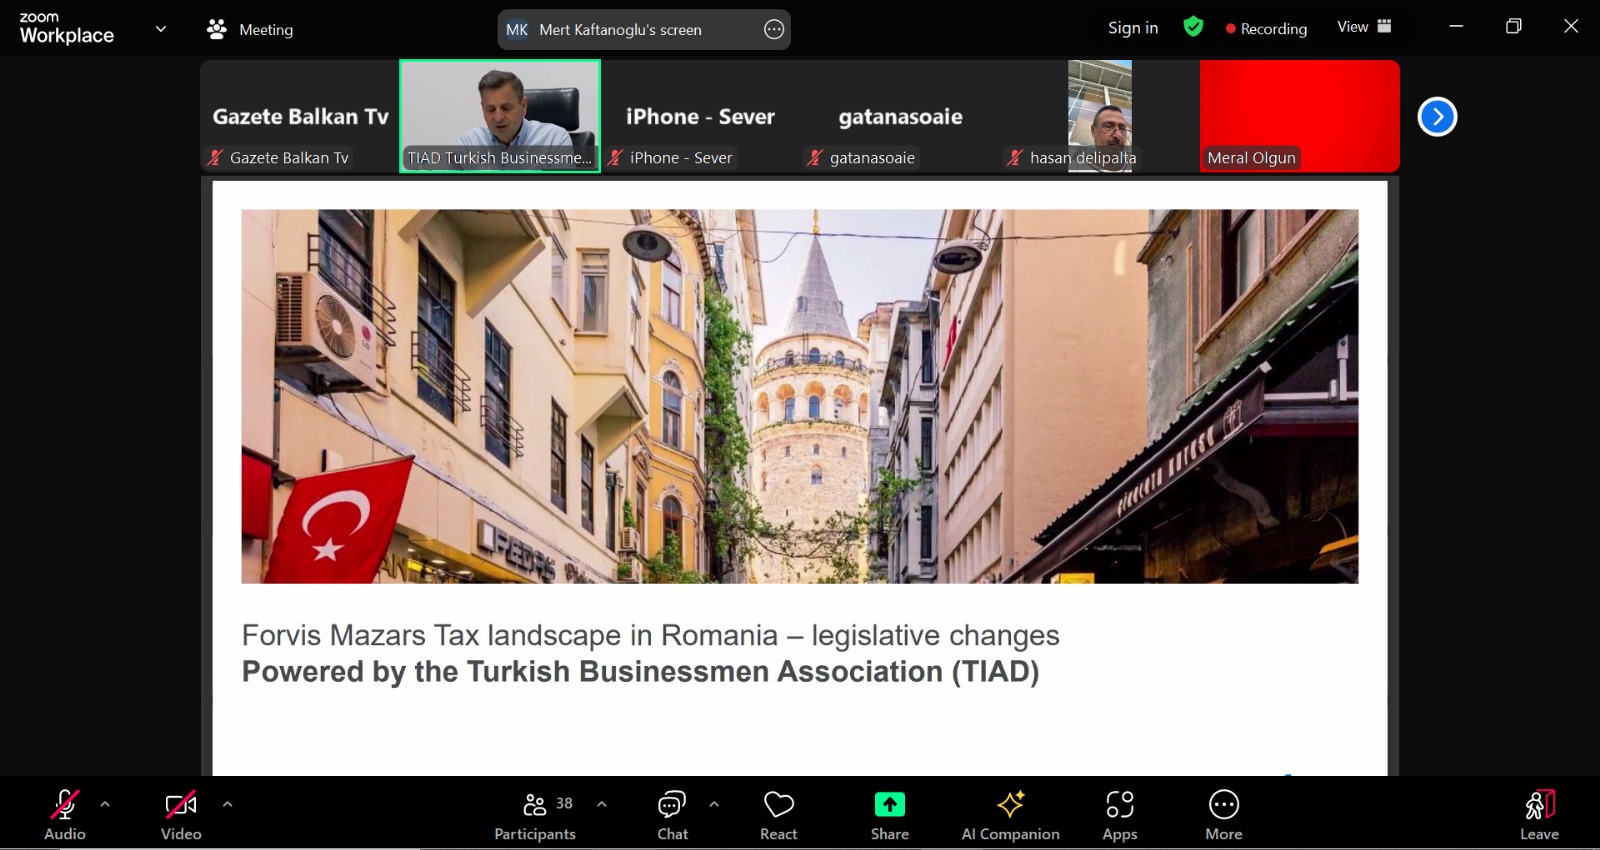
Task: Open the View layout menu
Action: [1364, 27]
